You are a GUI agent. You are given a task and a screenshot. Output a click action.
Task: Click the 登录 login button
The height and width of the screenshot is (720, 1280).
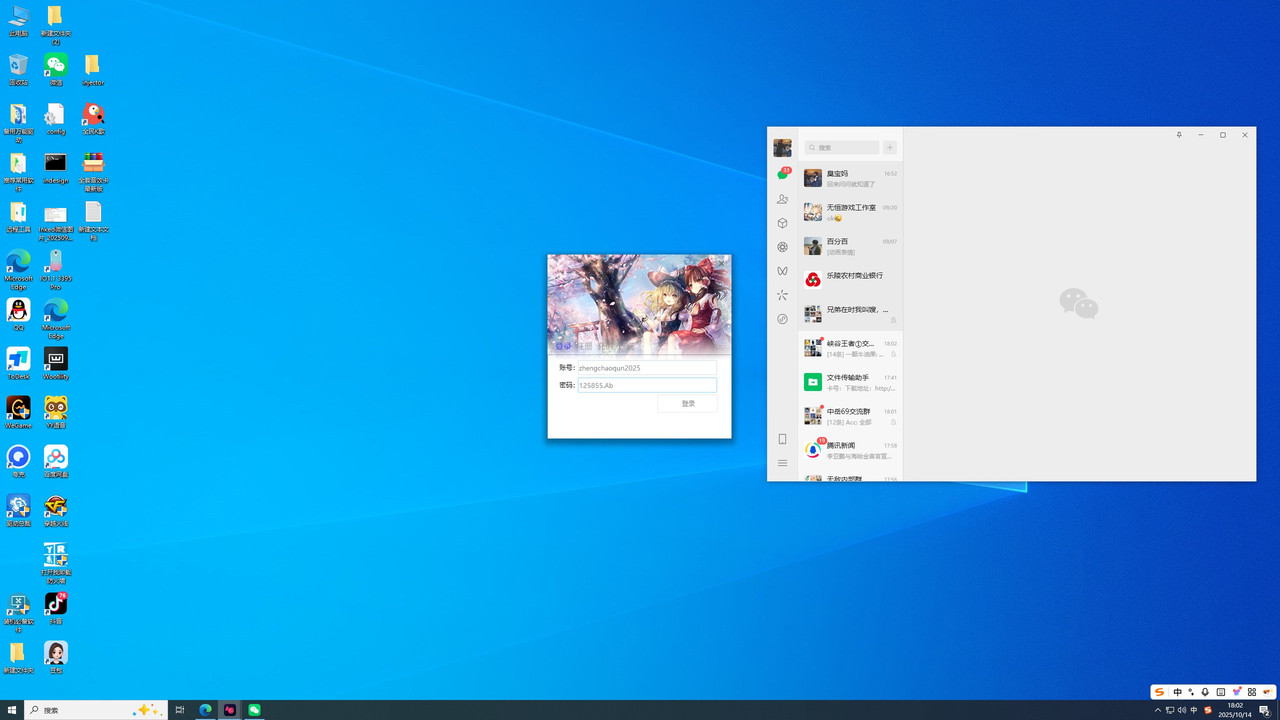(688, 404)
